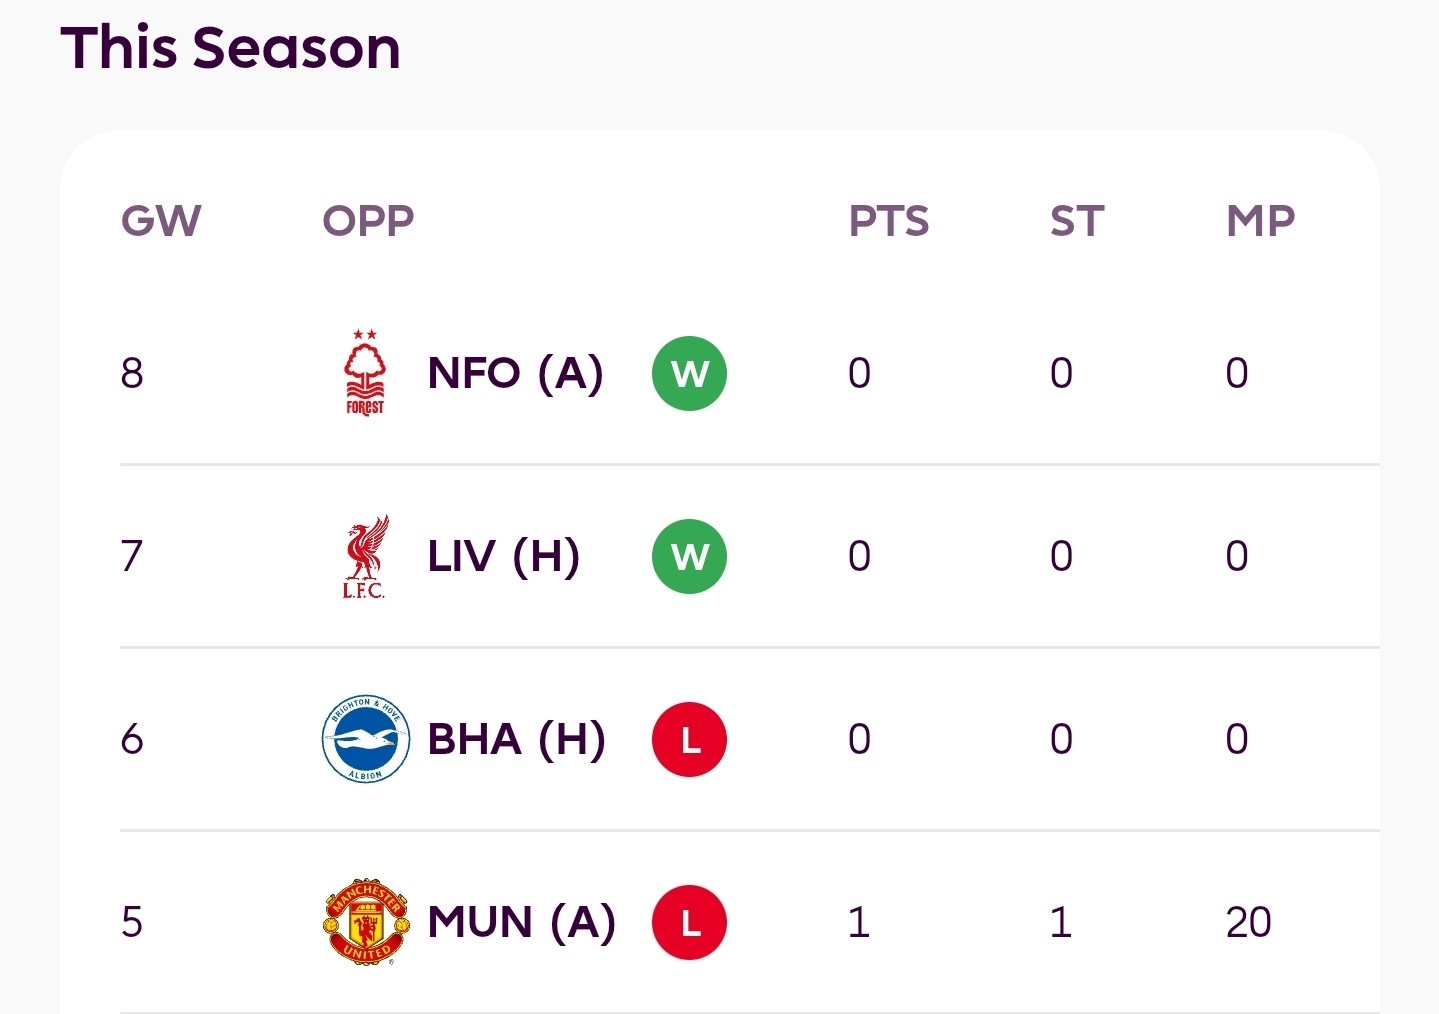The height and width of the screenshot is (1014, 1439).
Task: Click the Liverpool FC club crest
Action: coord(365,557)
